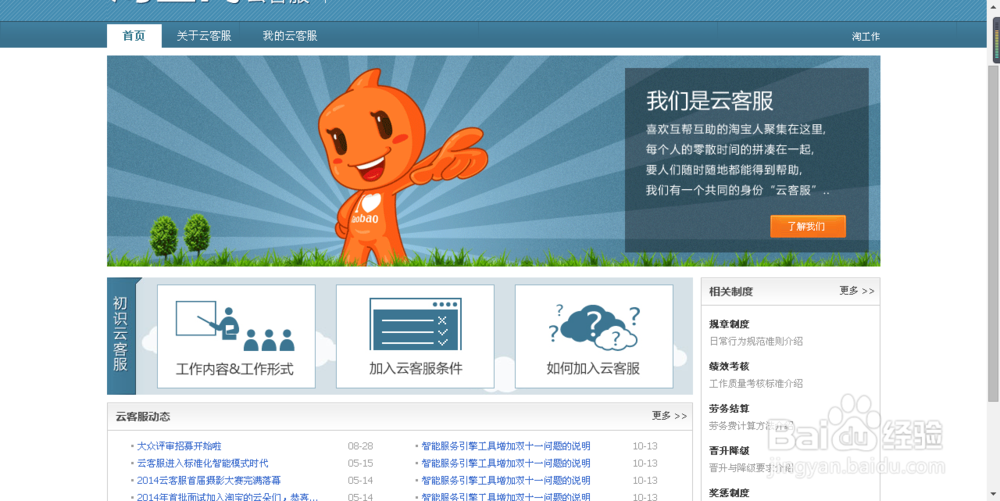Select 工作质量考核标准介绍 description

(756, 383)
